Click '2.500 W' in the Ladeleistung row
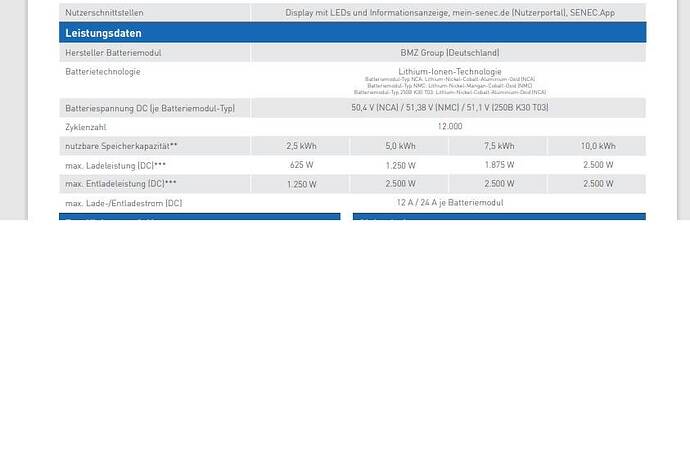This screenshot has width=690, height=473. tap(598, 165)
